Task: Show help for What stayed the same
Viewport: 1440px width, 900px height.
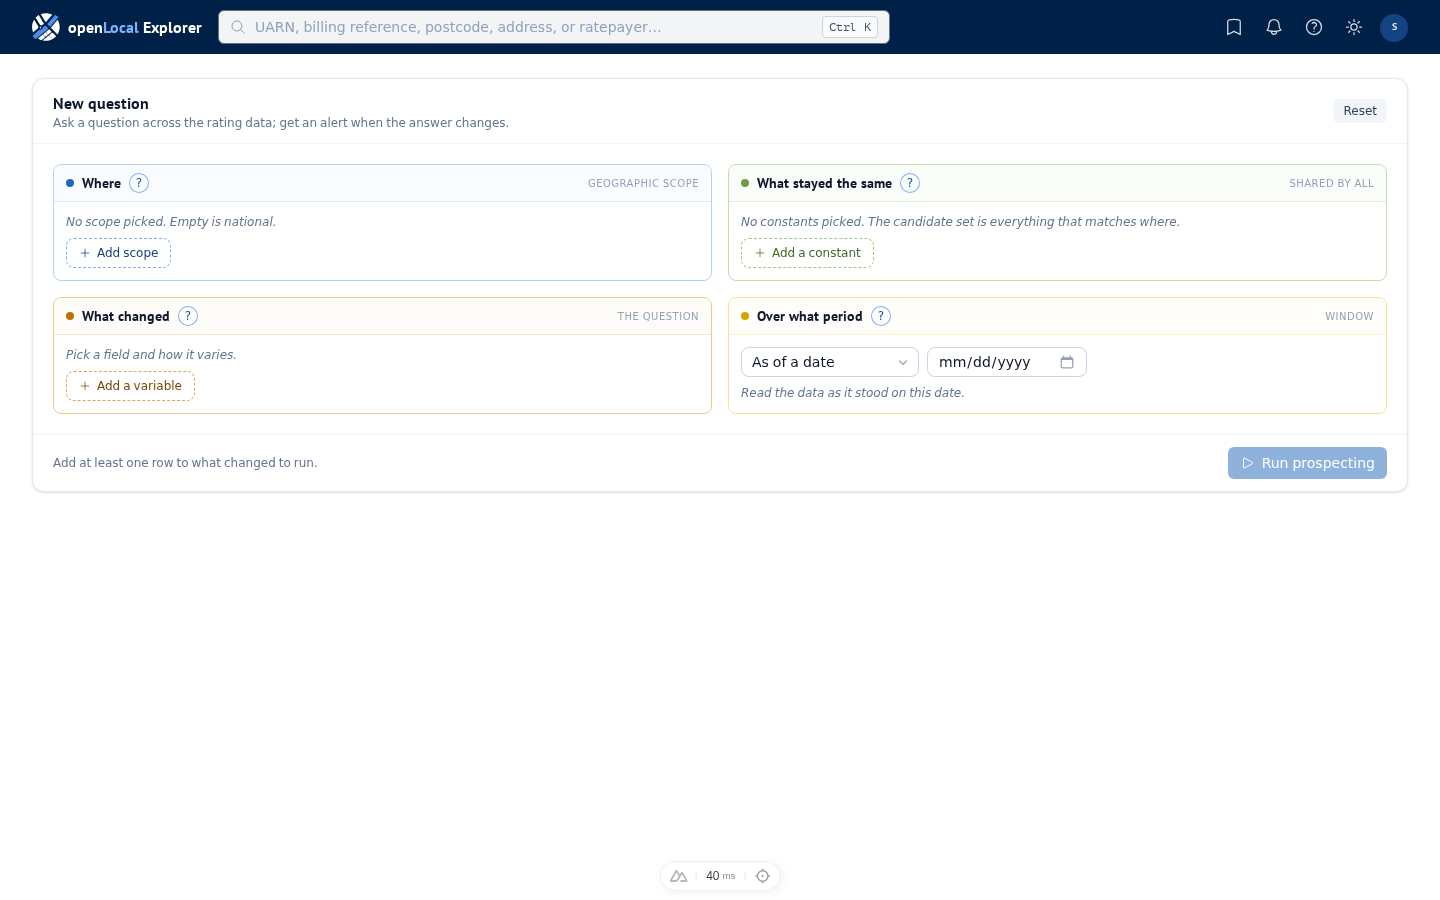Action: click(910, 183)
